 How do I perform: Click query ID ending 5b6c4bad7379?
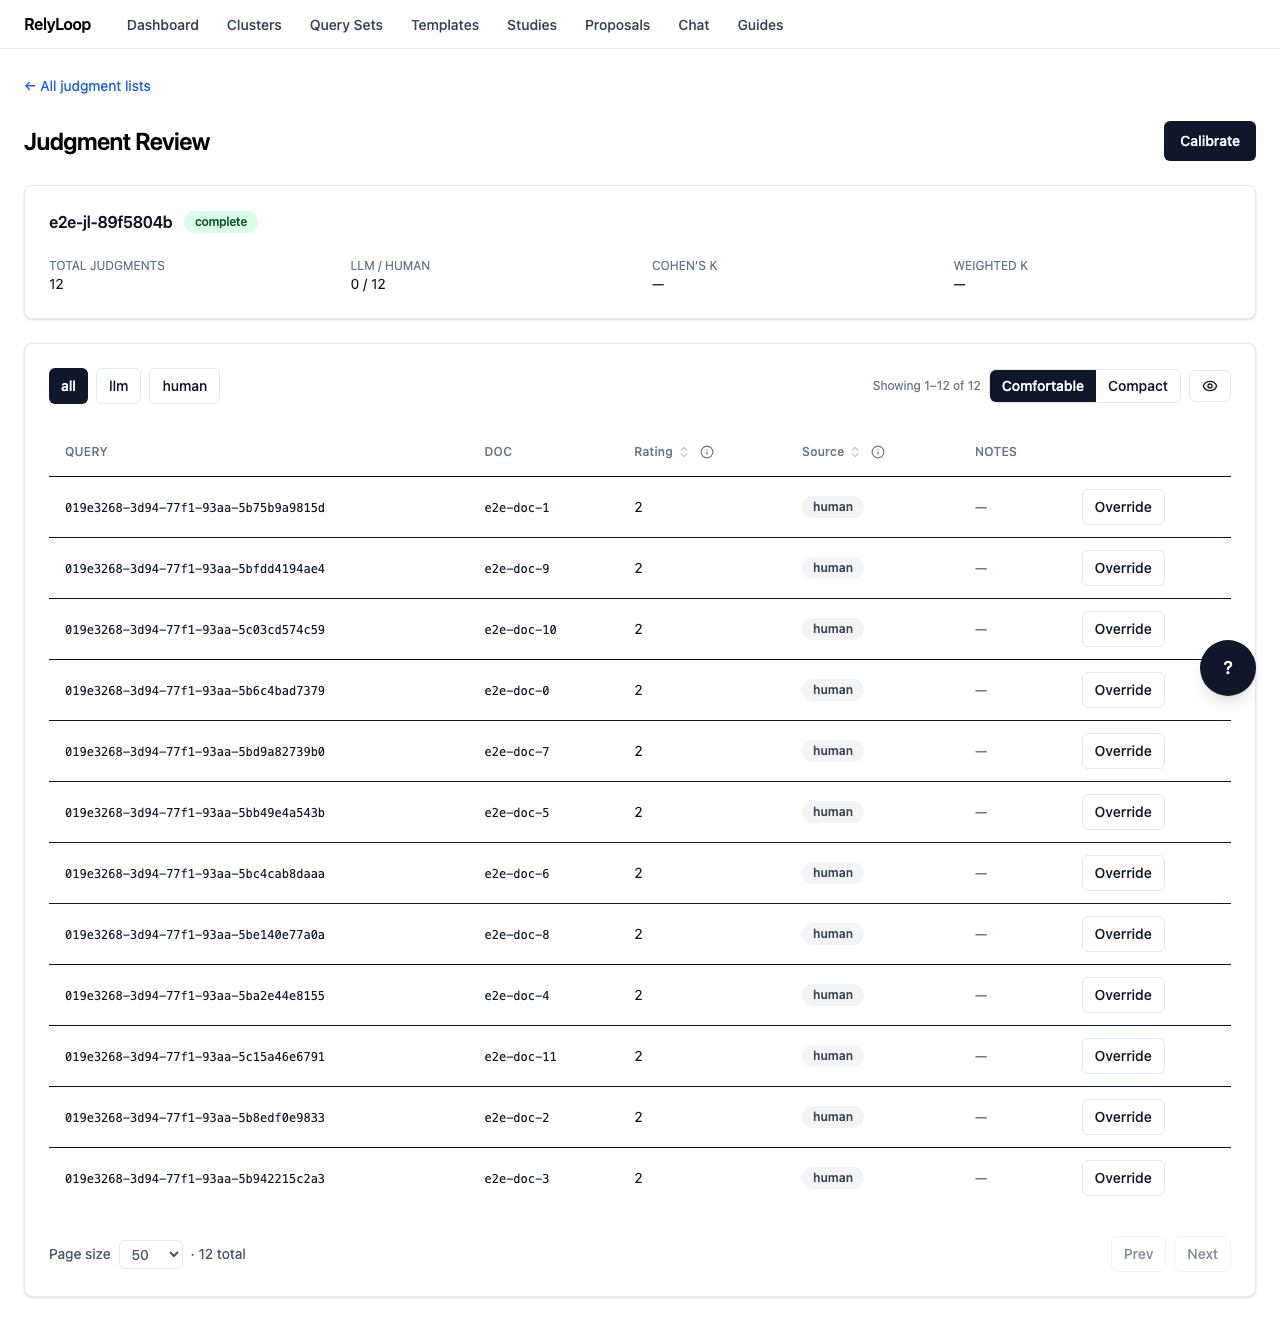tap(195, 691)
